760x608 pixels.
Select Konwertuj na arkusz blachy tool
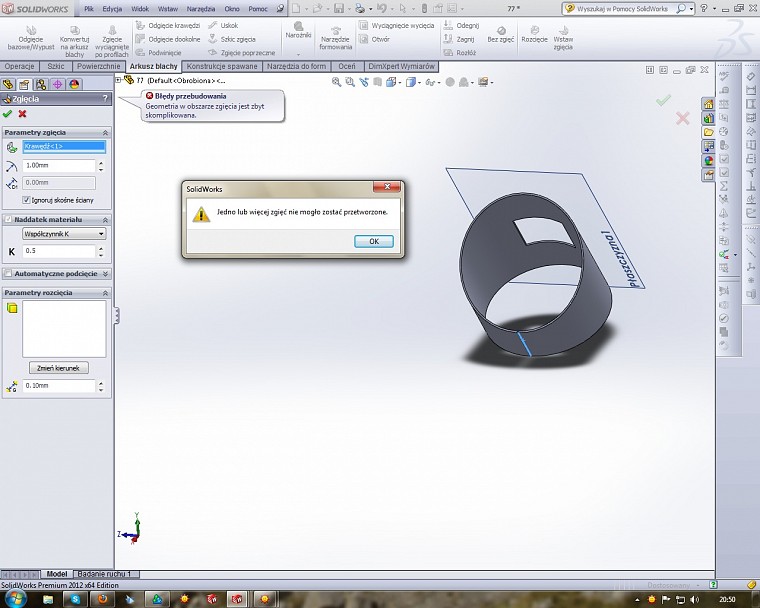(x=75, y=43)
